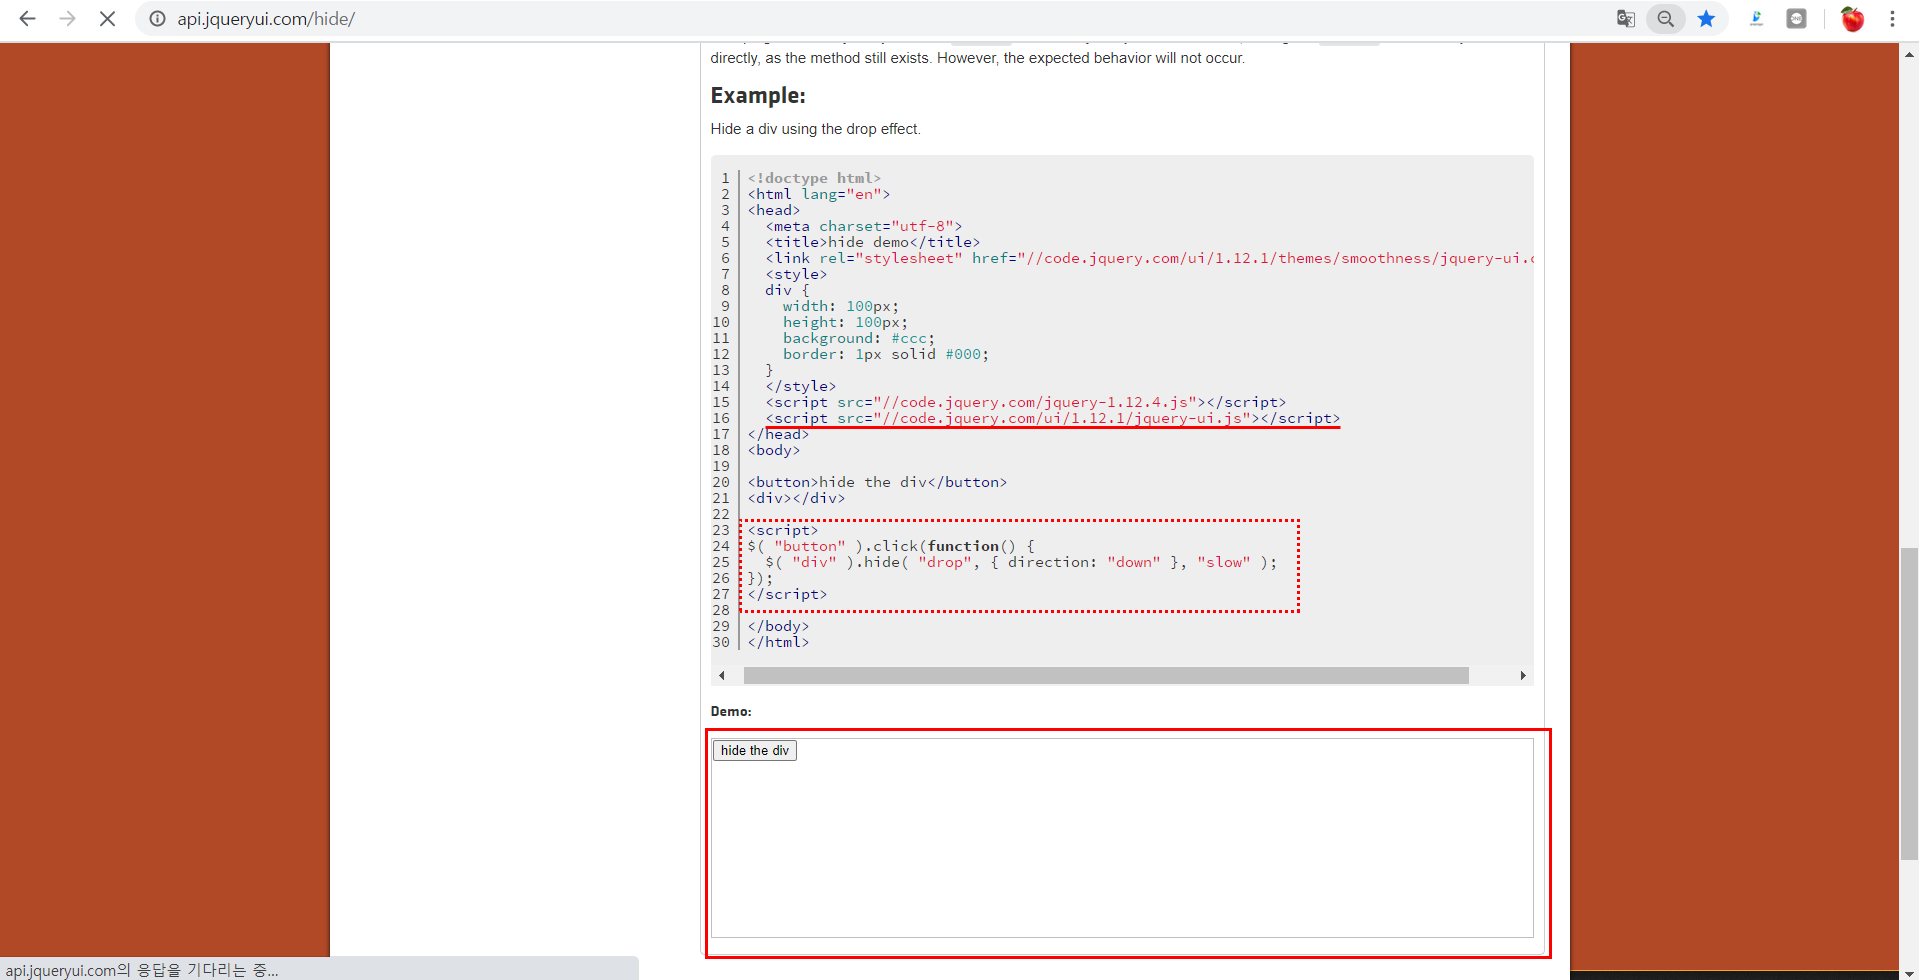
Task: Click the '<html lang="en">' code line
Action: (819, 194)
